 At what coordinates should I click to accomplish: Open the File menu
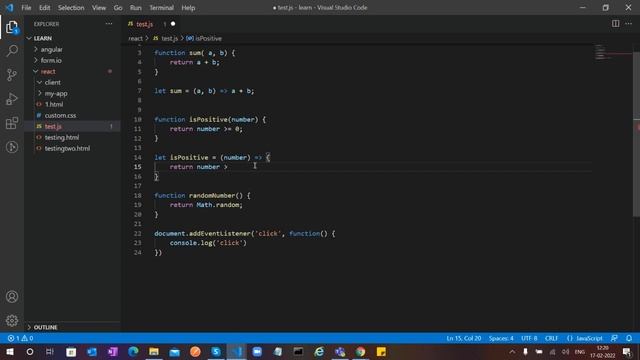click(x=26, y=8)
